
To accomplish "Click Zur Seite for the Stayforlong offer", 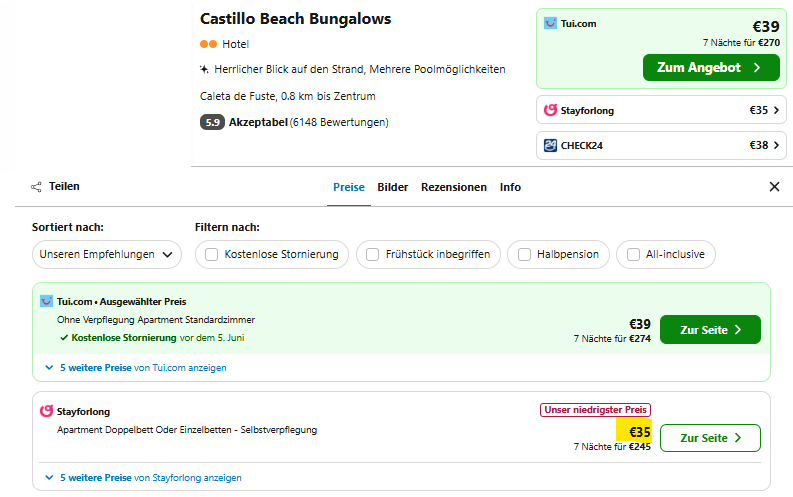I will tap(710, 438).
